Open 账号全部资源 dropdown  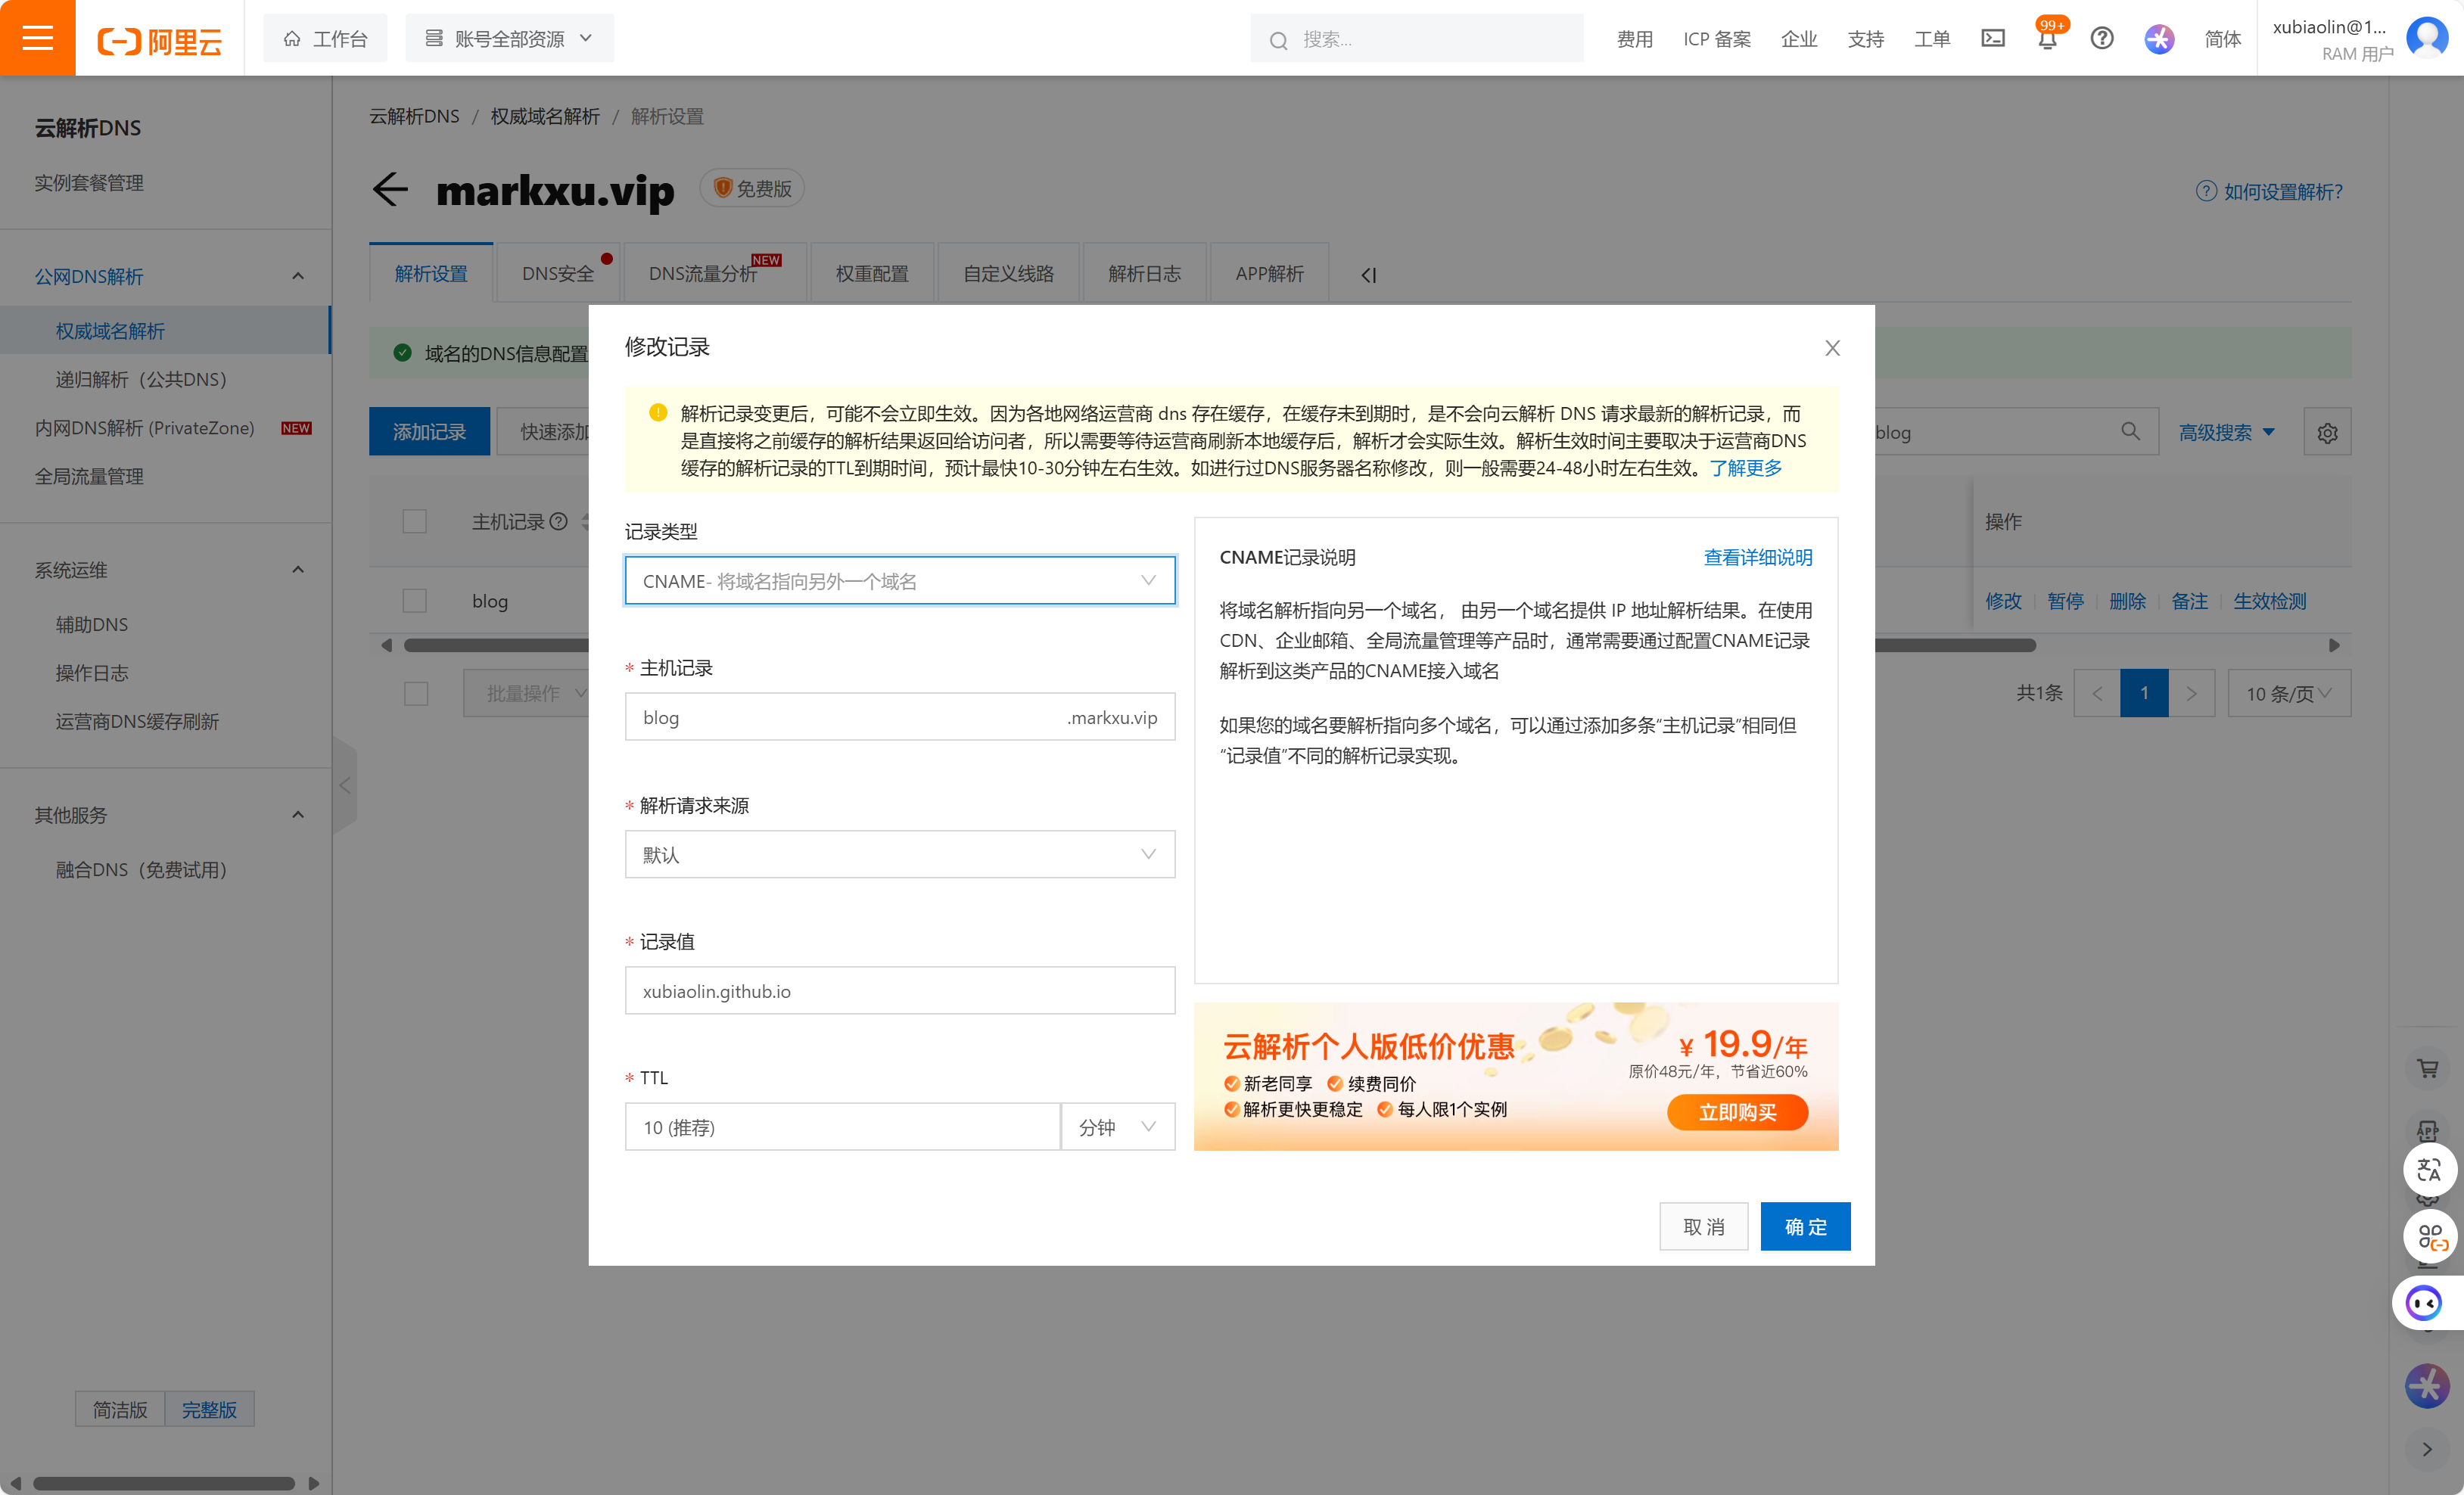coord(509,38)
